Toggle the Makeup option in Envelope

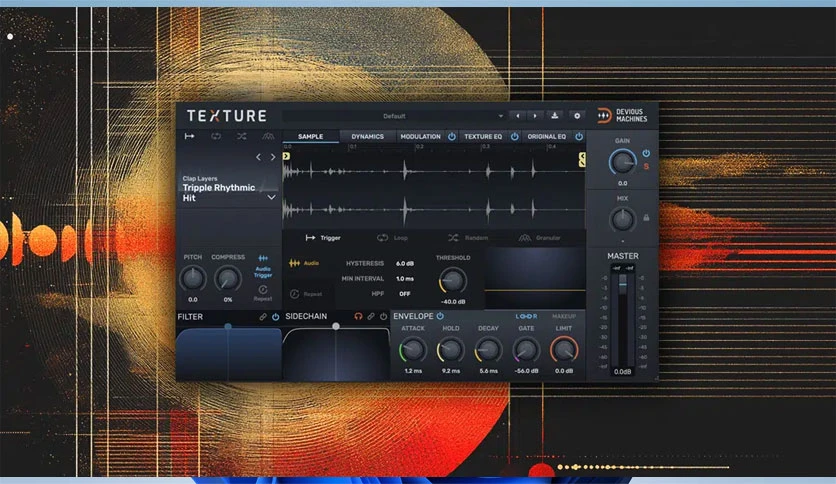pos(564,316)
